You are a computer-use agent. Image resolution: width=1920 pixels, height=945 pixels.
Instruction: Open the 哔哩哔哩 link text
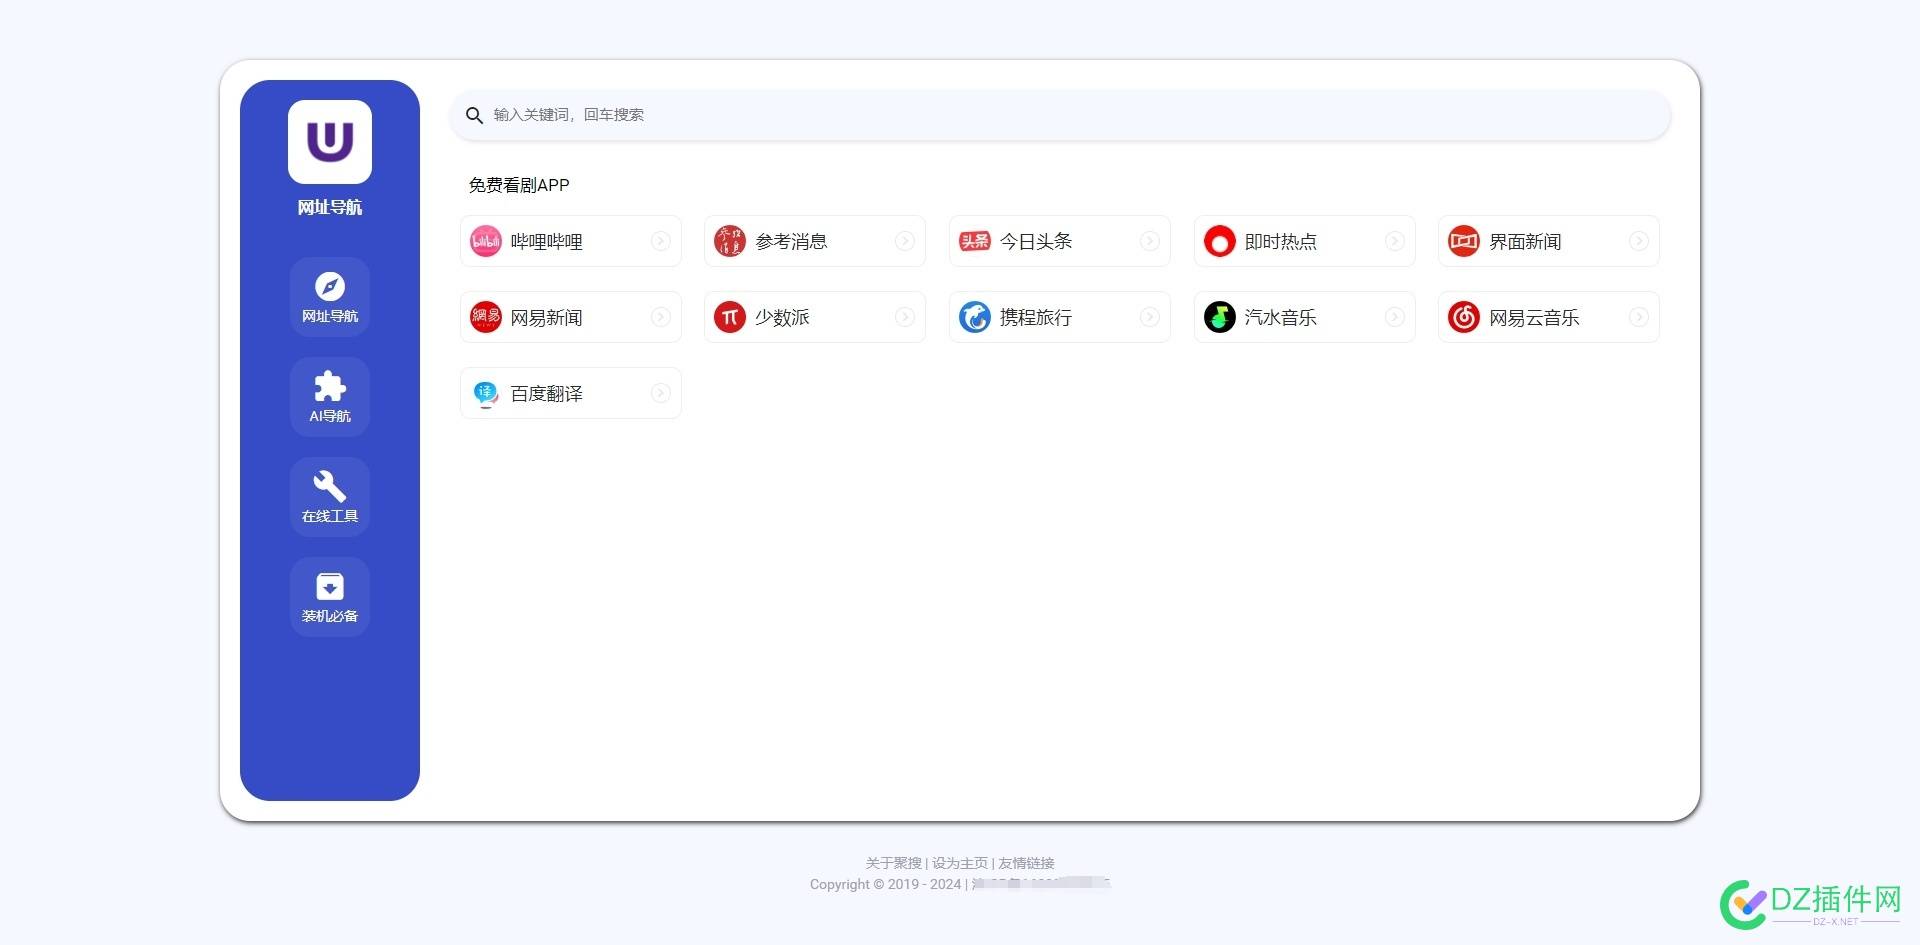coord(547,242)
